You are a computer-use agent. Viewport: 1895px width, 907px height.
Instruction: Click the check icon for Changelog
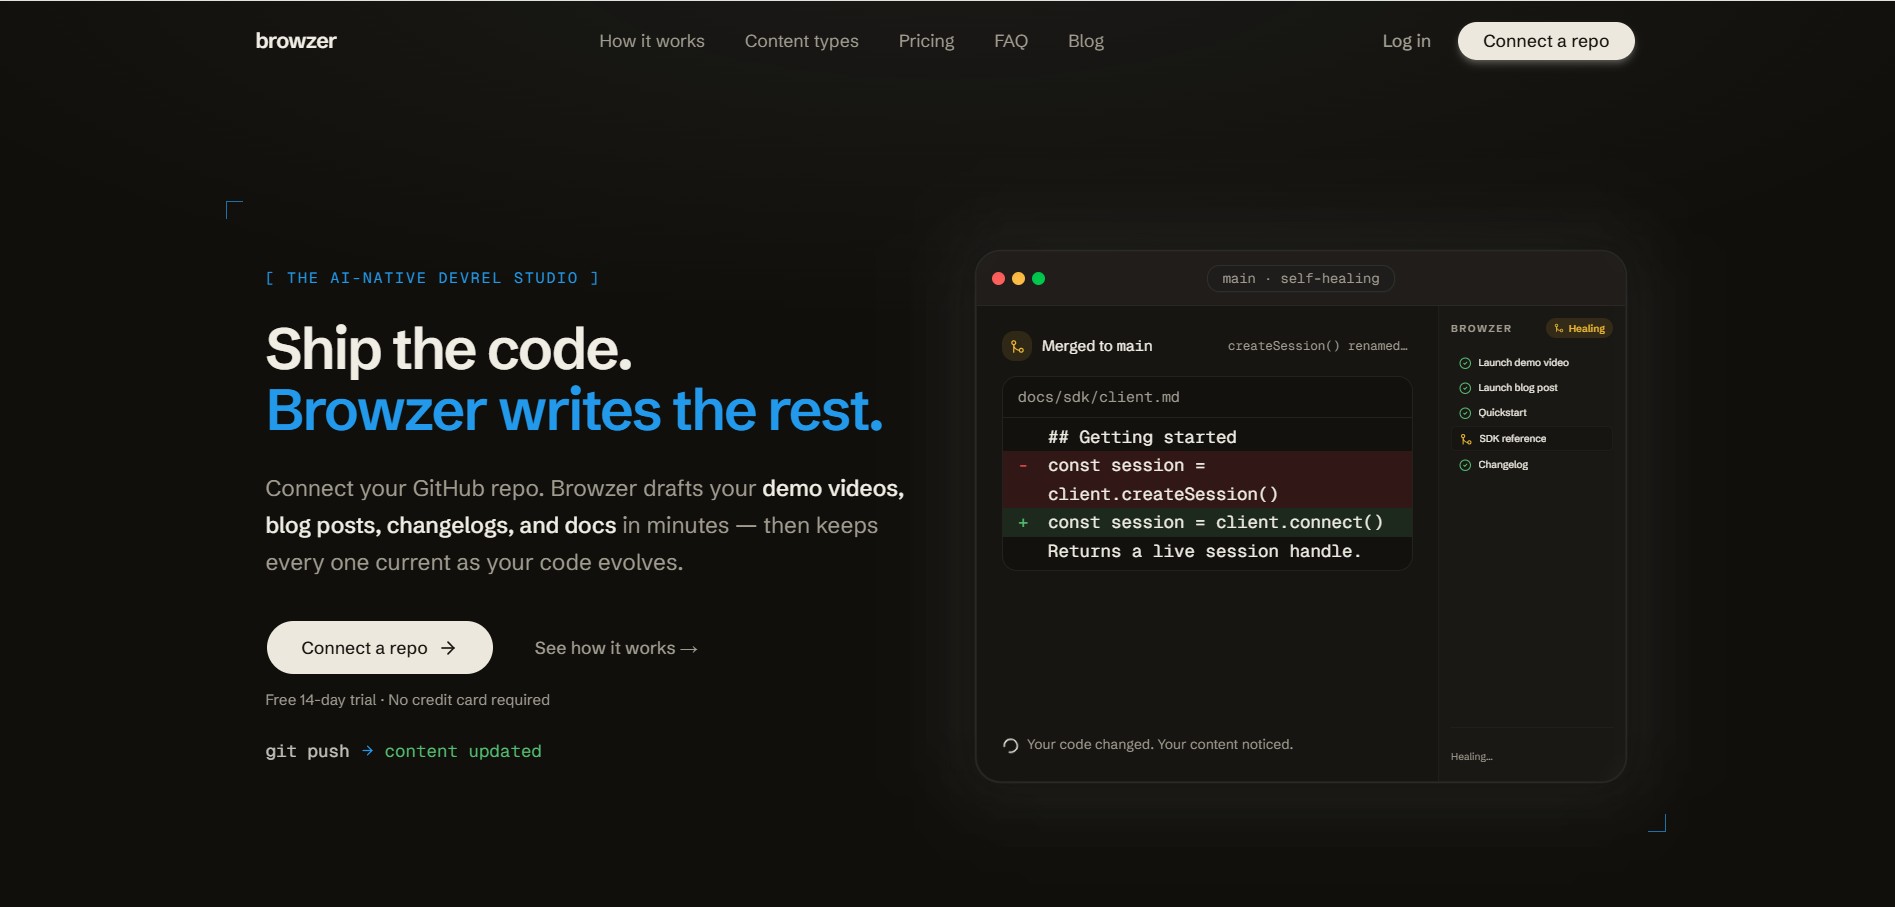pos(1465,465)
